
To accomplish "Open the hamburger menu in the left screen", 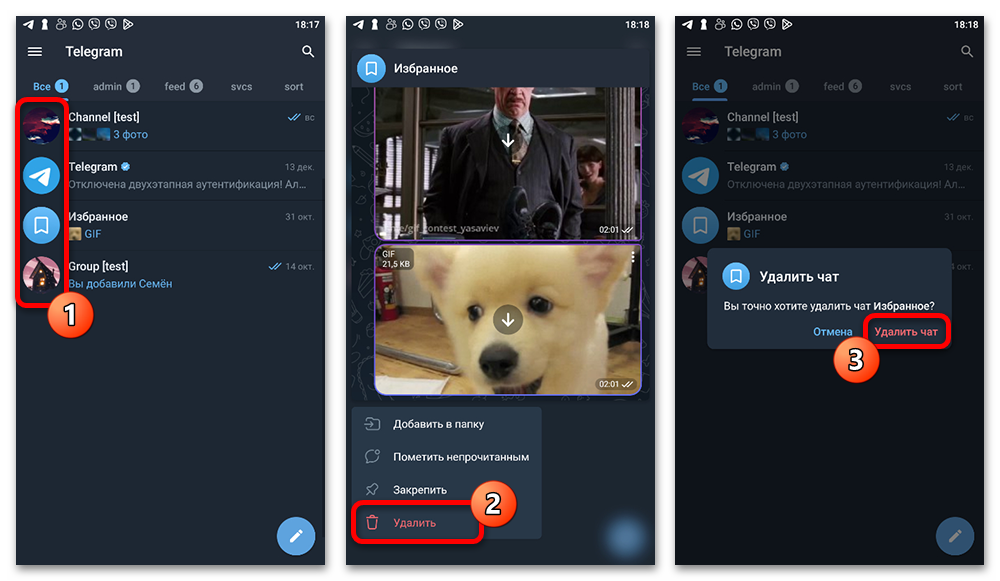I will [x=35, y=52].
